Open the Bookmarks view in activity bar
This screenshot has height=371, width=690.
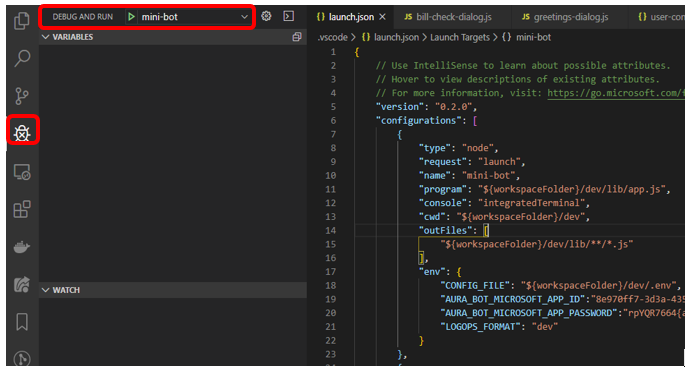[22, 322]
